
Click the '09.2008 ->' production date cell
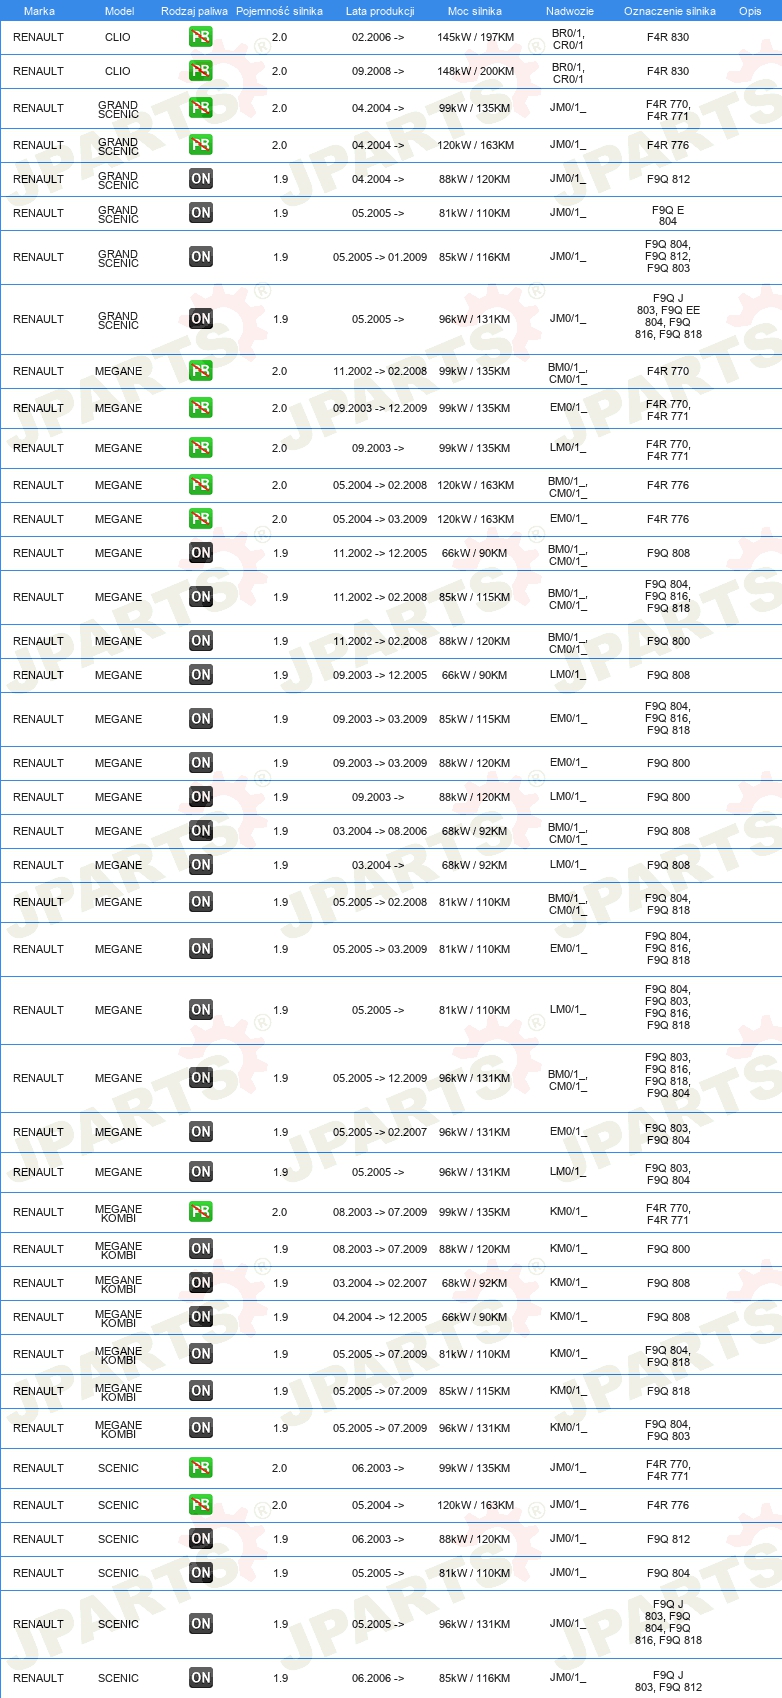pyautogui.click(x=378, y=71)
